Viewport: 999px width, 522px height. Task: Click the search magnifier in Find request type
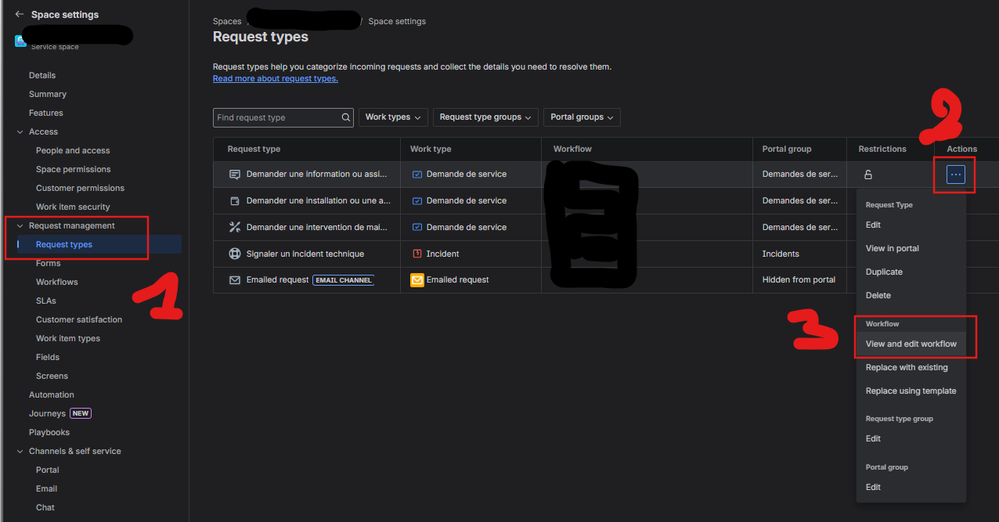point(345,117)
